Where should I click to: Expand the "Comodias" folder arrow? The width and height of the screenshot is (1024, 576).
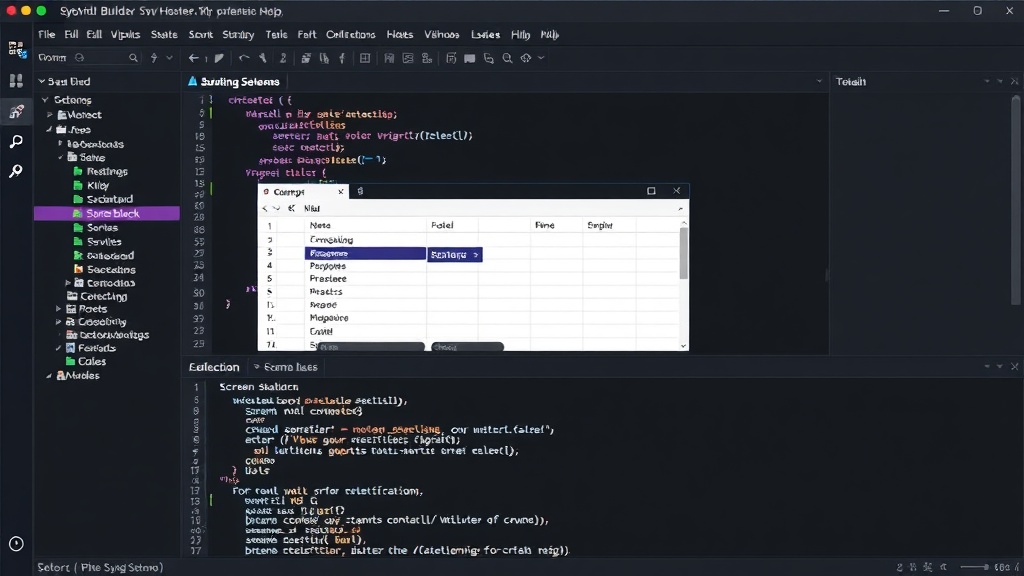click(x=68, y=283)
